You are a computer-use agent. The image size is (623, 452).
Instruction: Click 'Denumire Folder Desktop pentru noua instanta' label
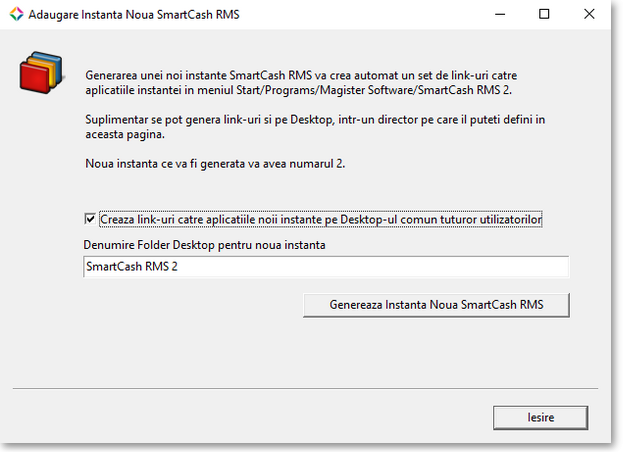204,245
